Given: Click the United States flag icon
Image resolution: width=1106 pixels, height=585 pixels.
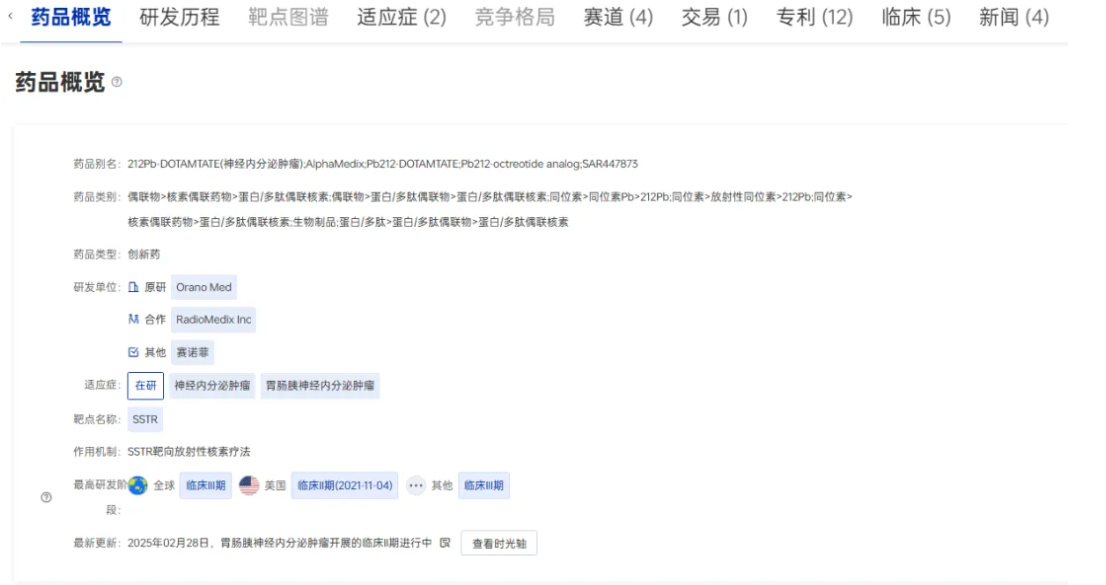Looking at the screenshot, I should point(249,486).
